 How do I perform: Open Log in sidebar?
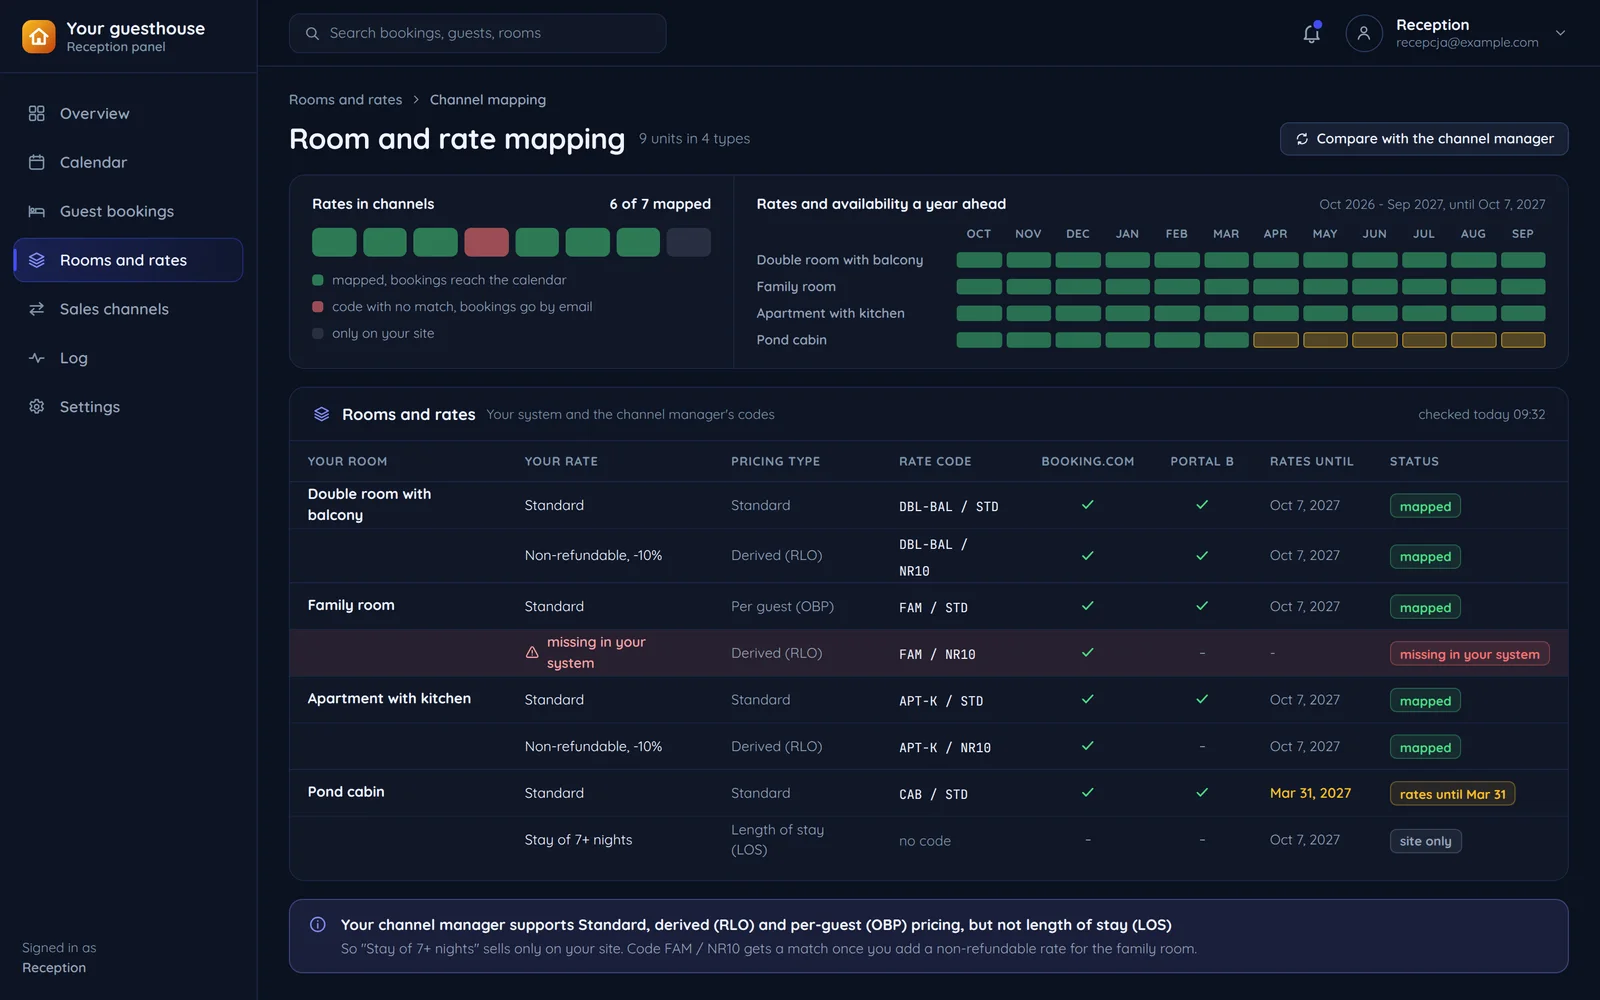click(128, 358)
